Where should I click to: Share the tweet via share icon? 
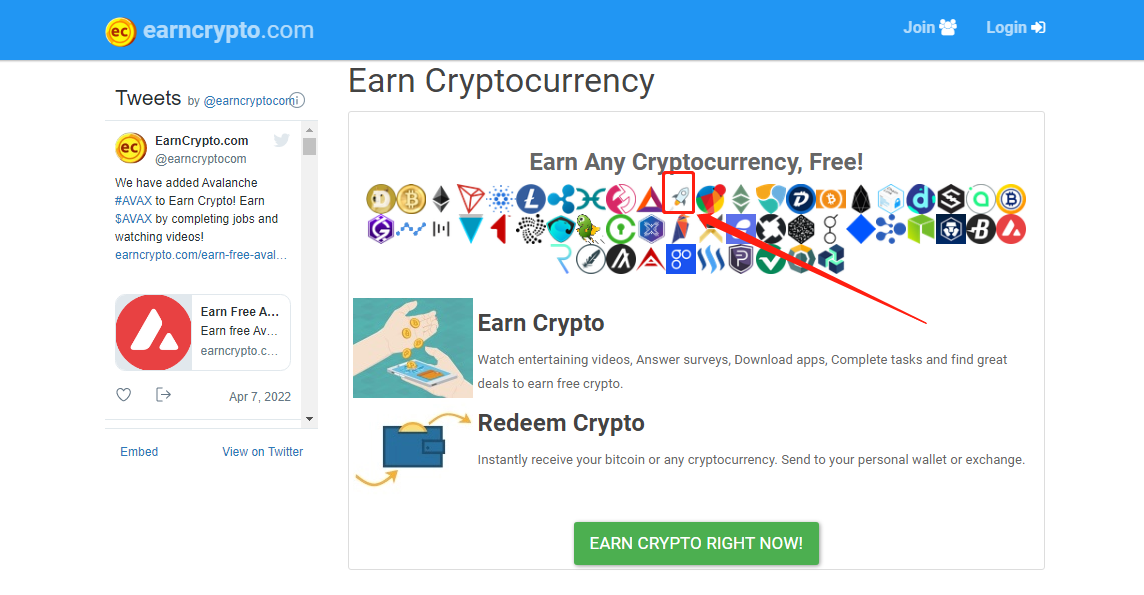(163, 394)
